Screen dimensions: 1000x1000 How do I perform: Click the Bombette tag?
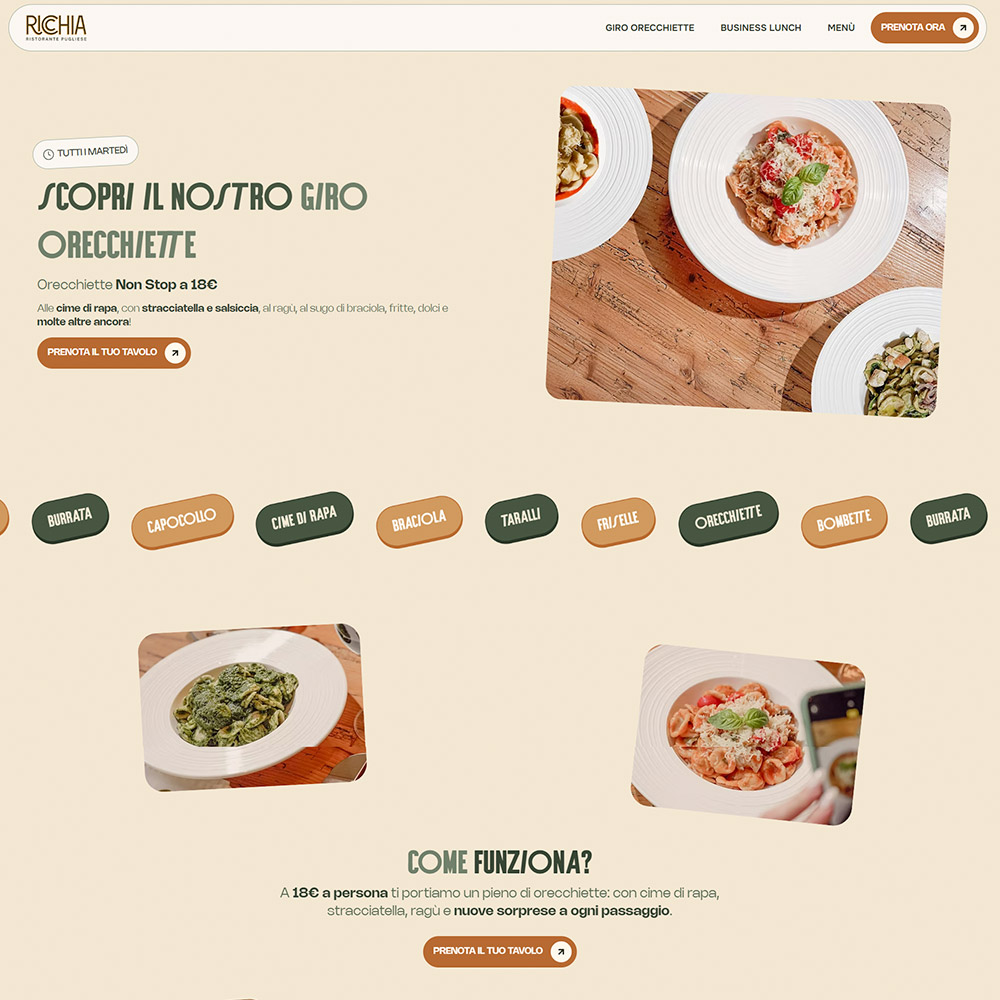tap(844, 522)
